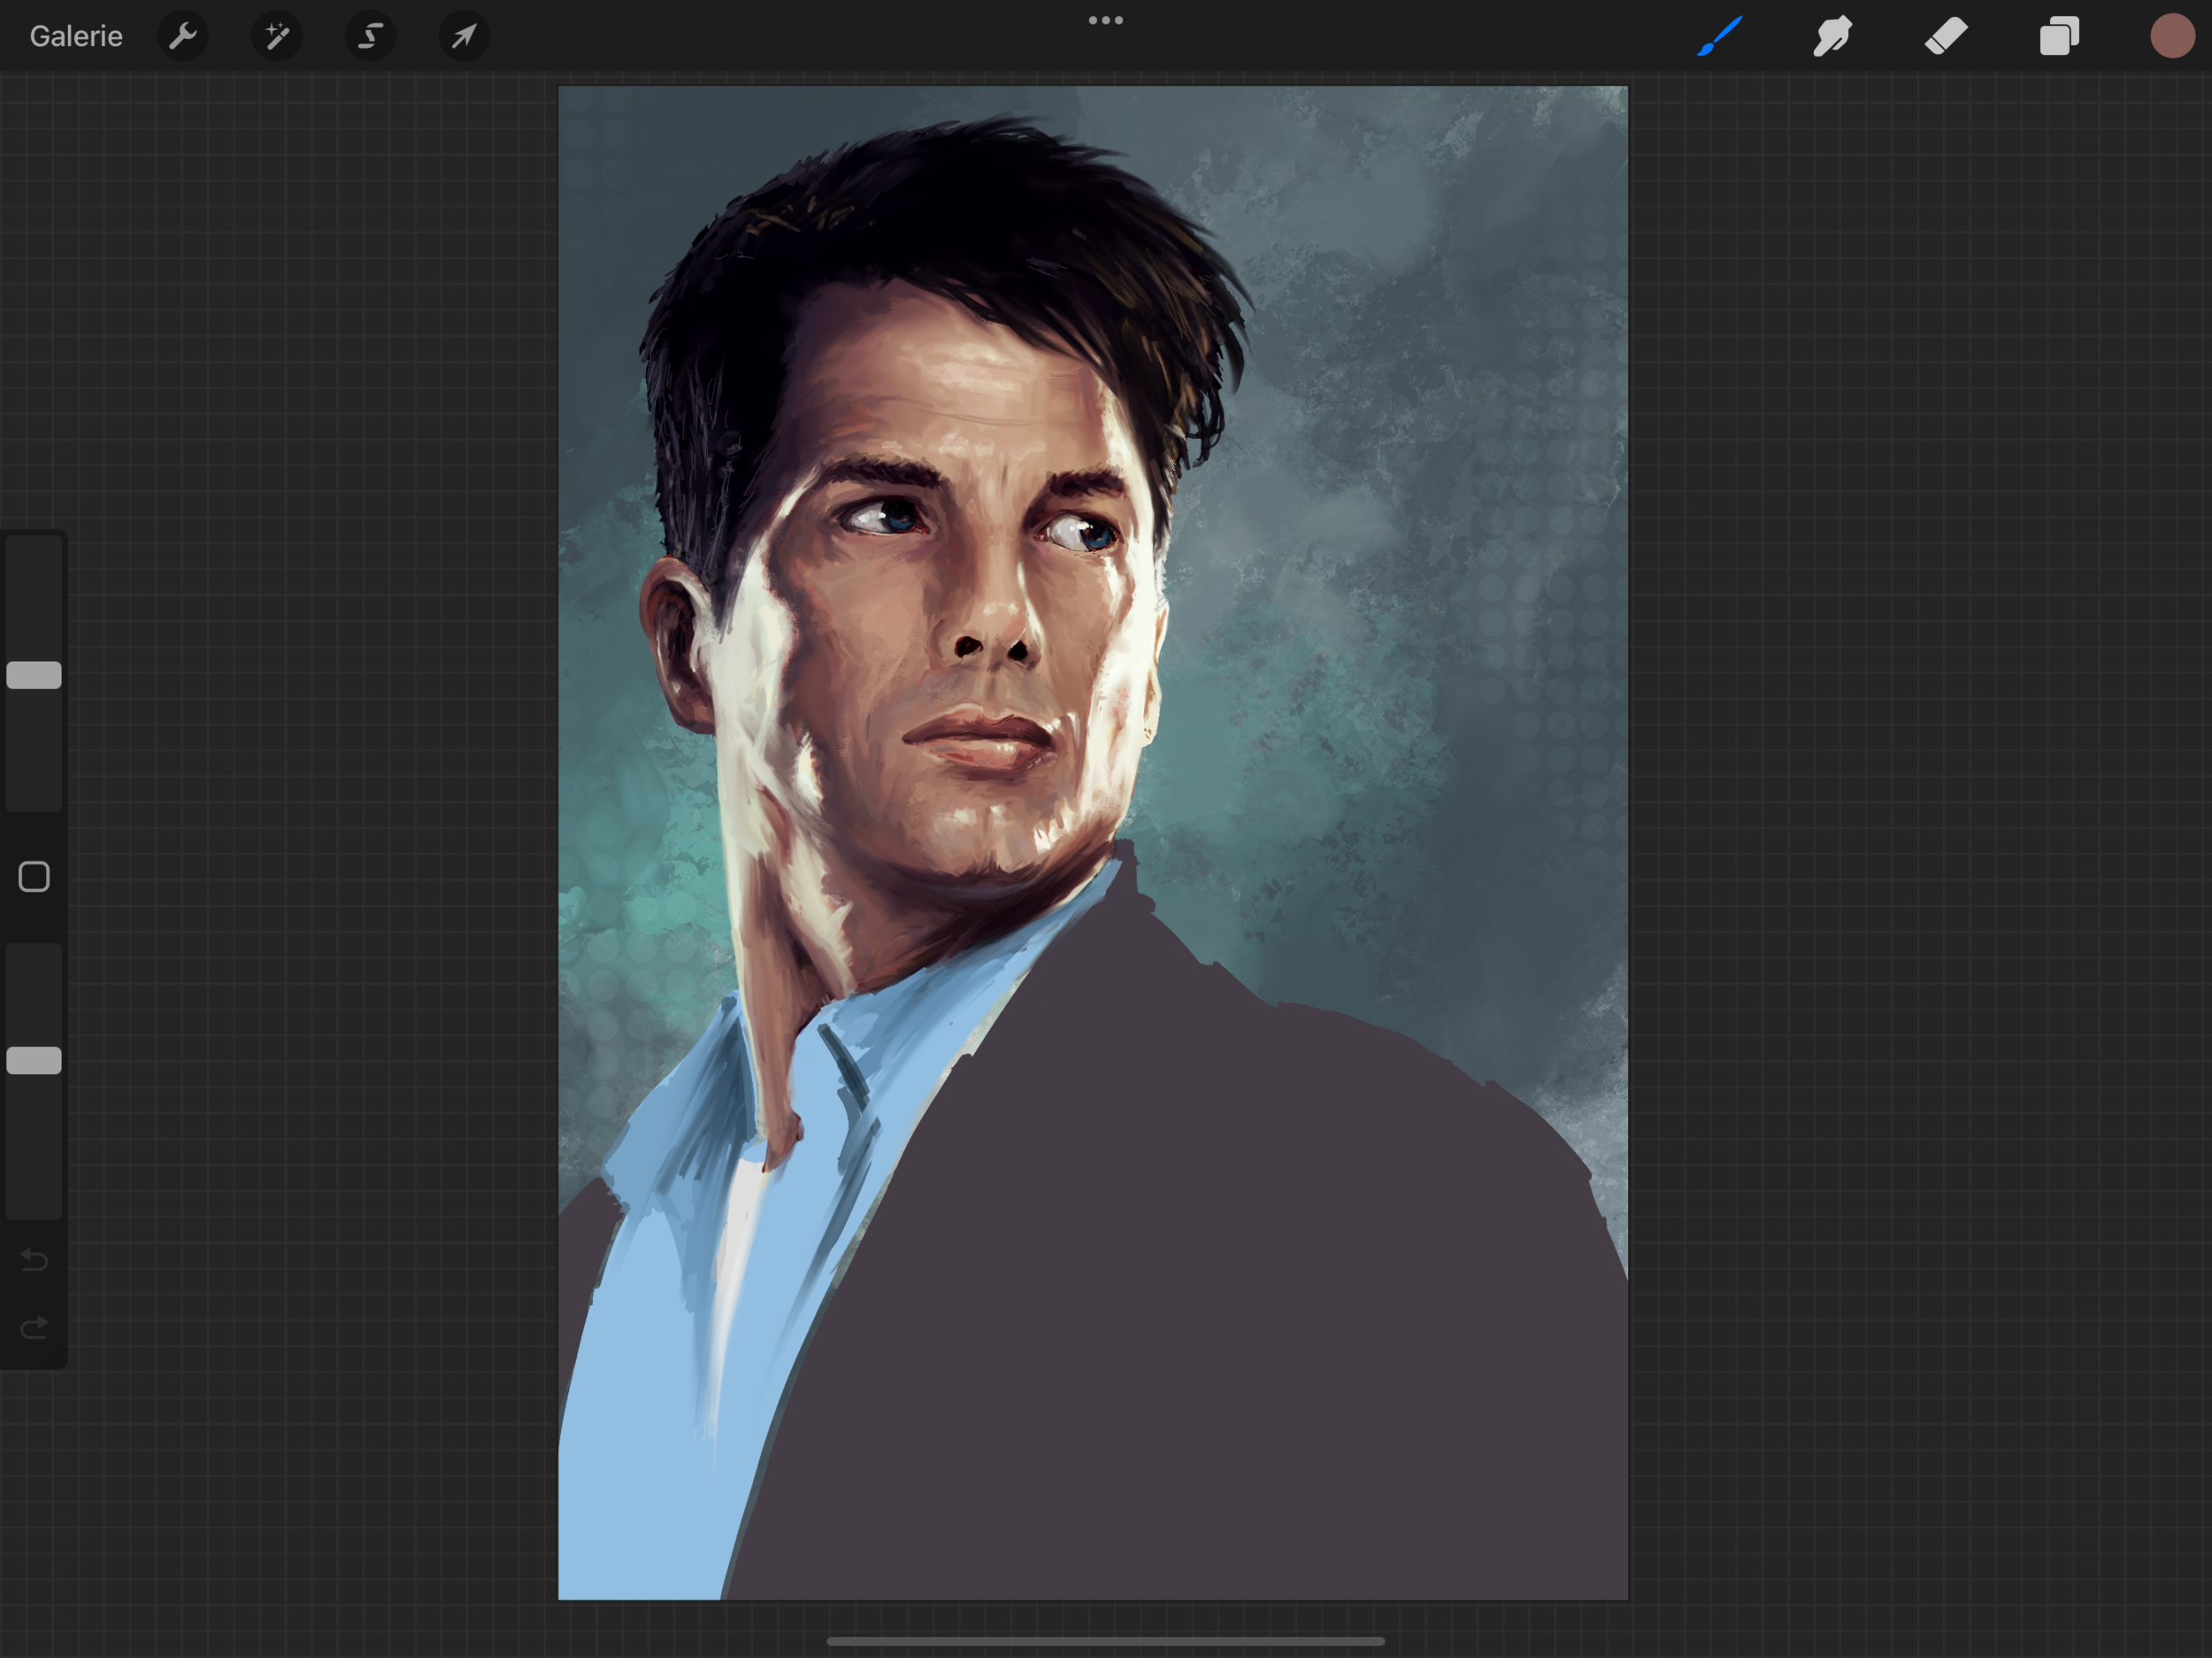Open the active color picker circle
The height and width of the screenshot is (1658, 2212).
tap(2171, 37)
